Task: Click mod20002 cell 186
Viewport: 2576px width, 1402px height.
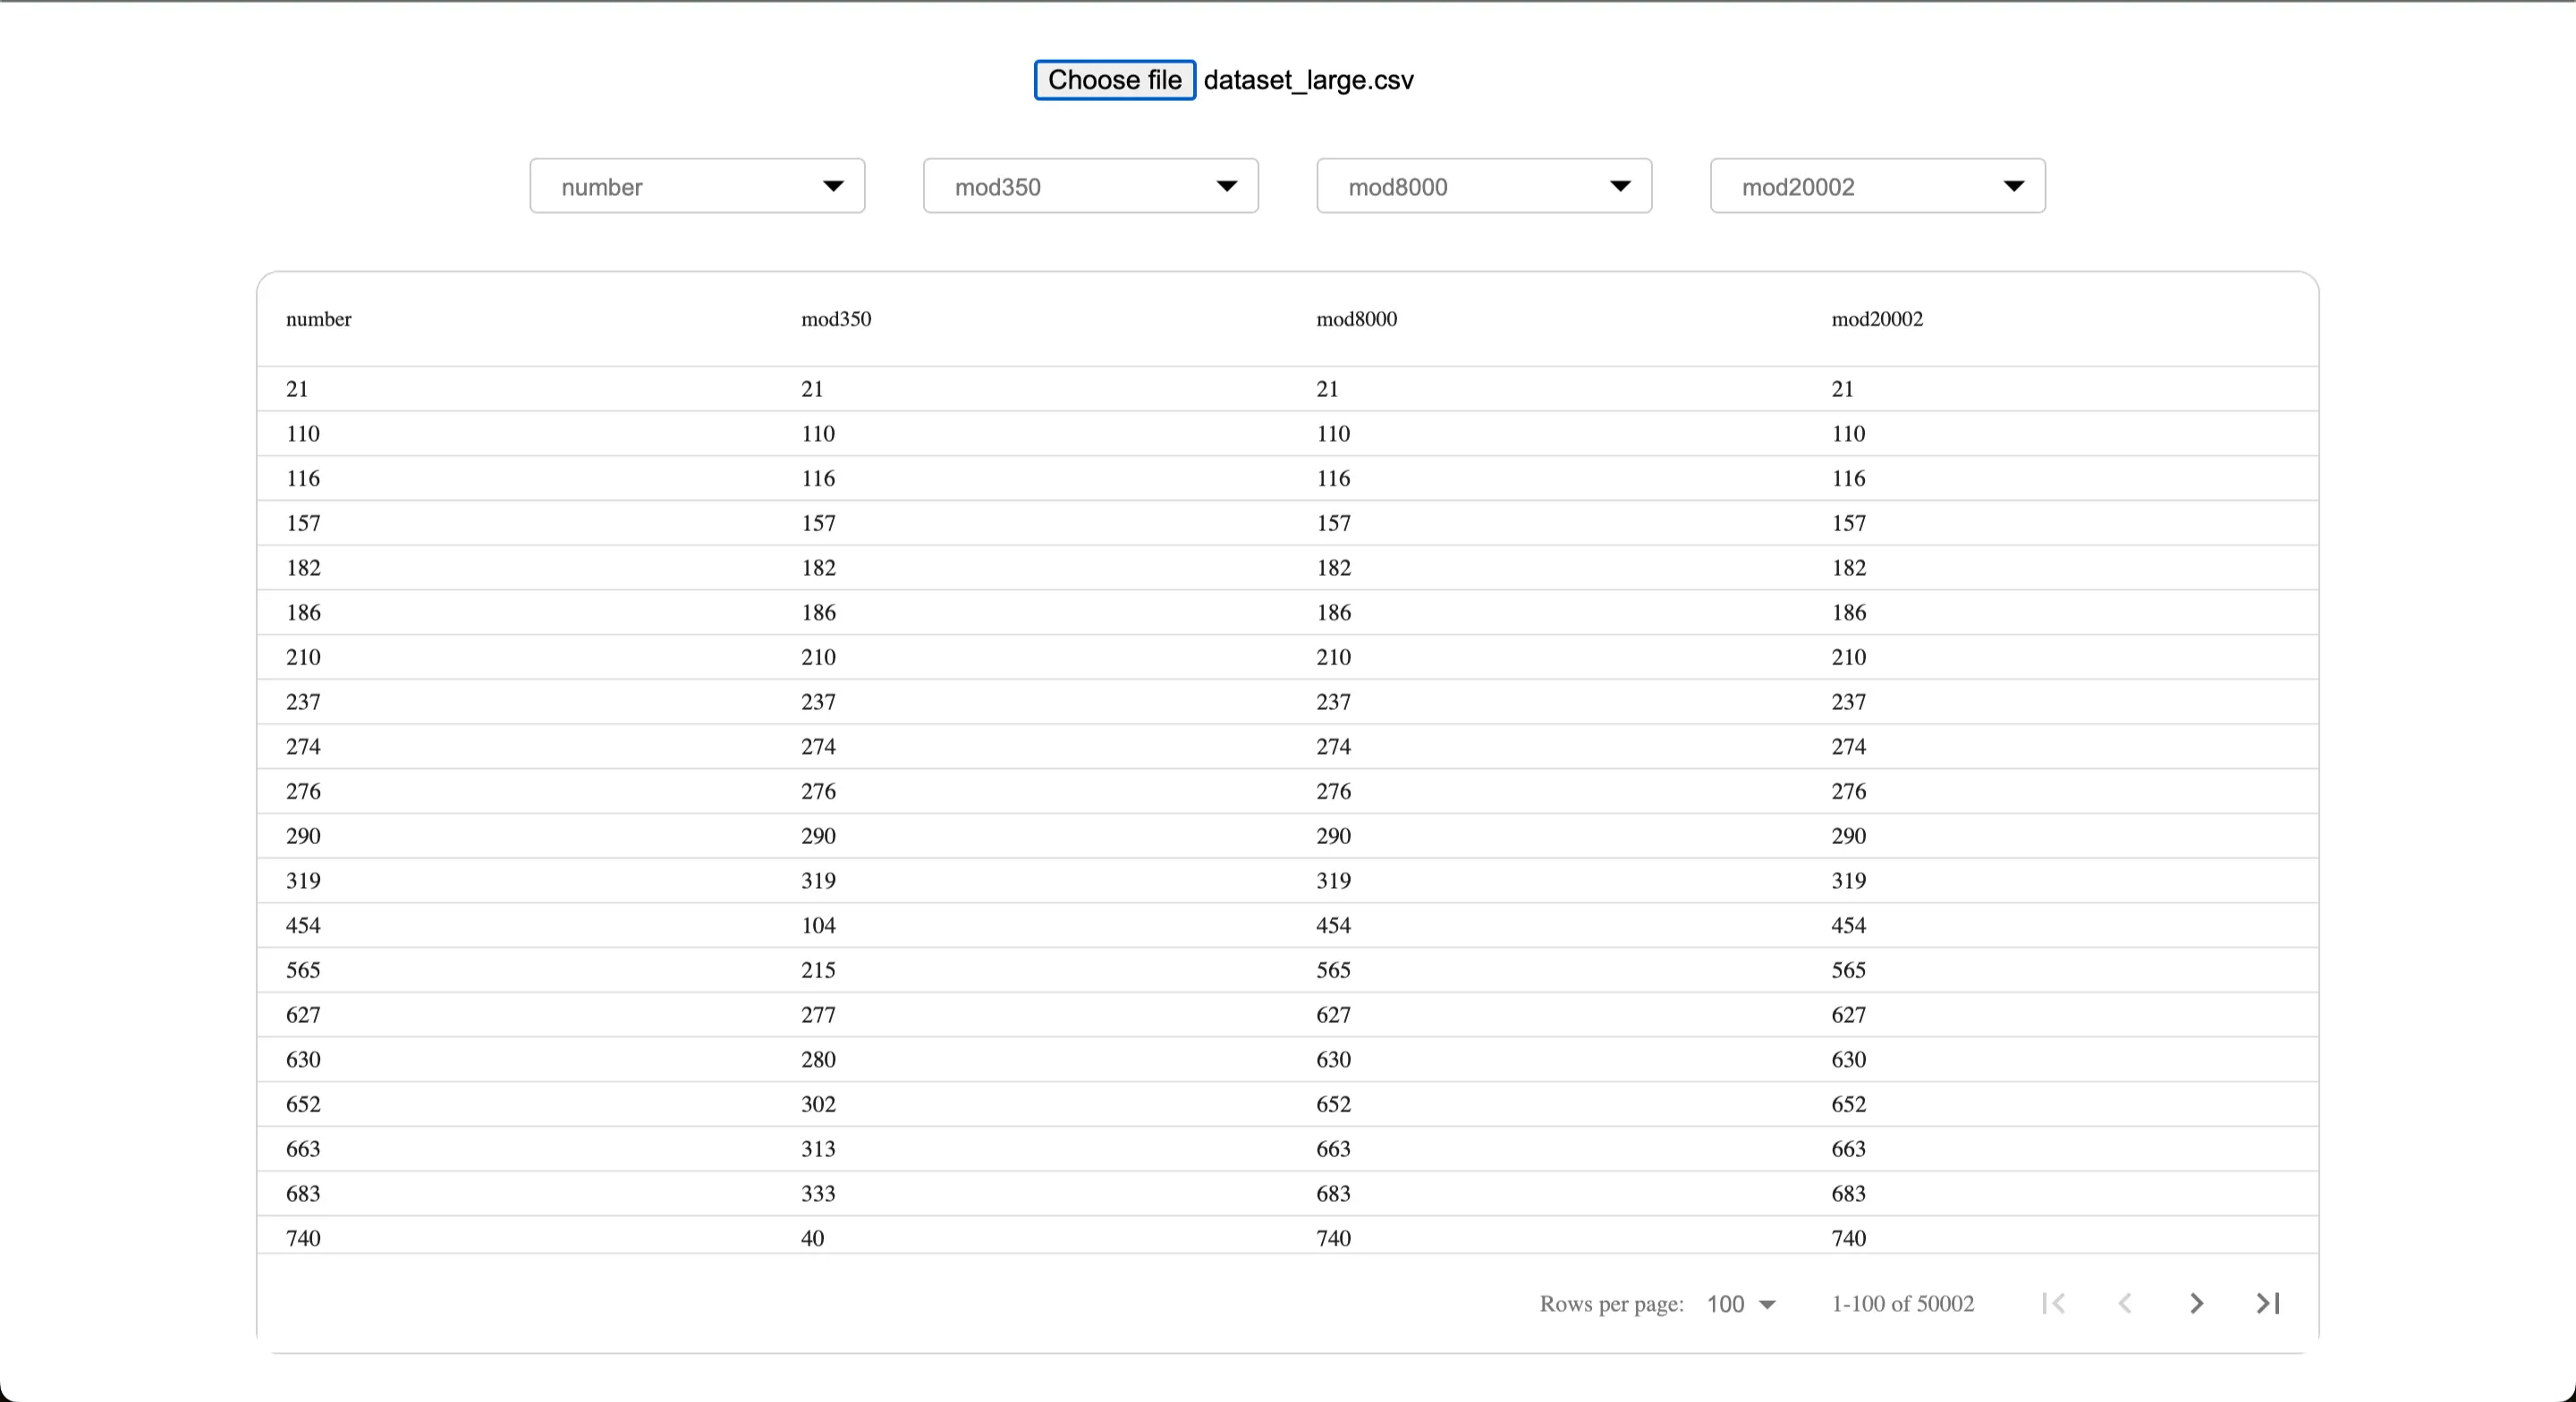Action: pos(1848,612)
